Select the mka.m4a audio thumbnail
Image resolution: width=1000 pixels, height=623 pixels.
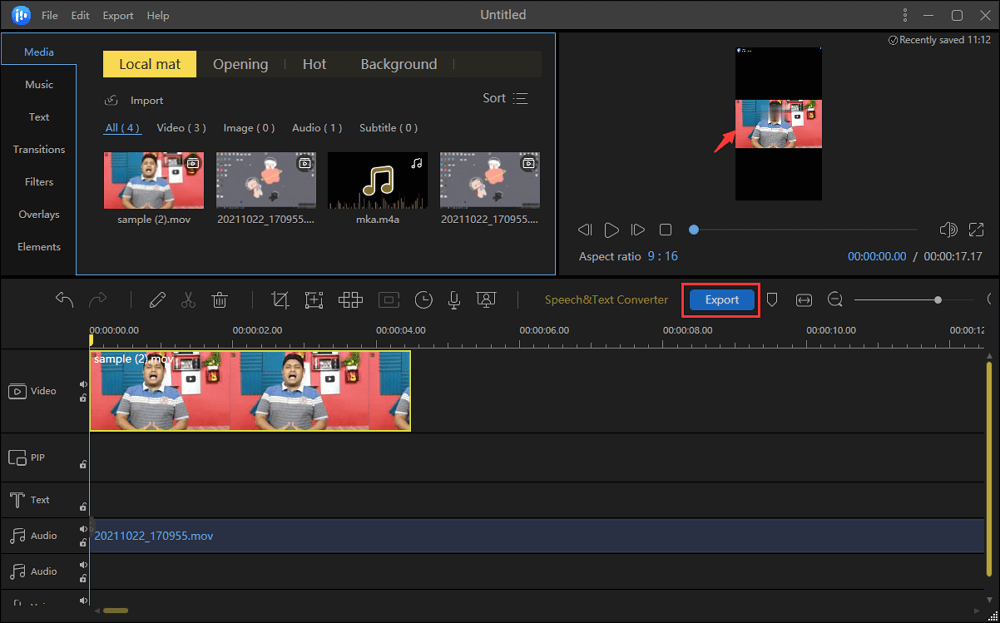pos(377,181)
